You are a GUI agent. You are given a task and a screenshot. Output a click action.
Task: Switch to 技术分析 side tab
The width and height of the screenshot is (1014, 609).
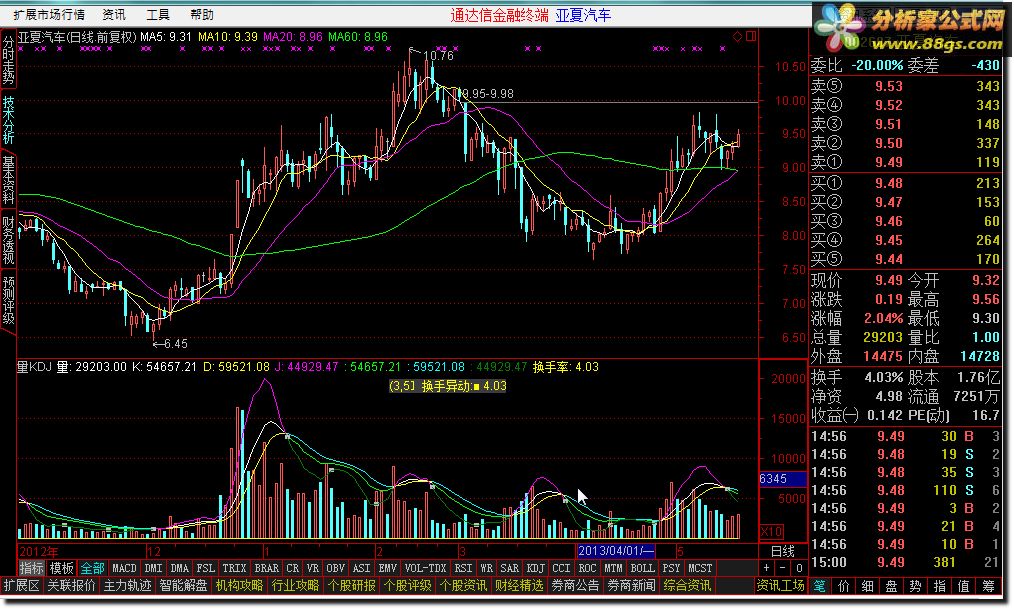[x=8, y=120]
